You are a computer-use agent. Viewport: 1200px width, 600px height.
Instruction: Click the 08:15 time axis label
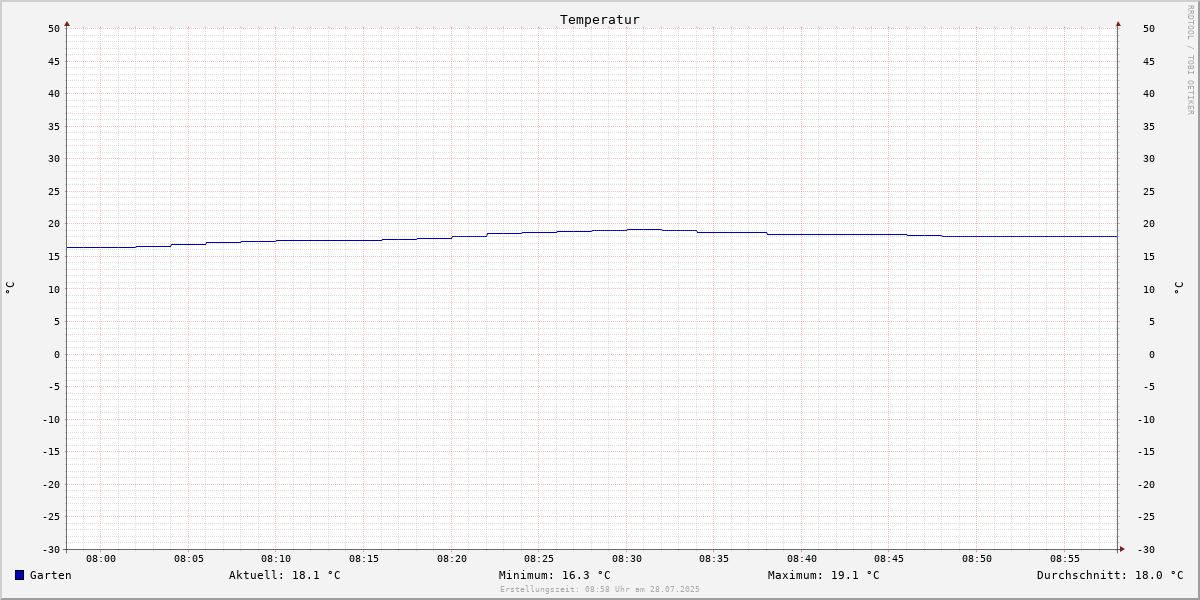pyautogui.click(x=364, y=559)
